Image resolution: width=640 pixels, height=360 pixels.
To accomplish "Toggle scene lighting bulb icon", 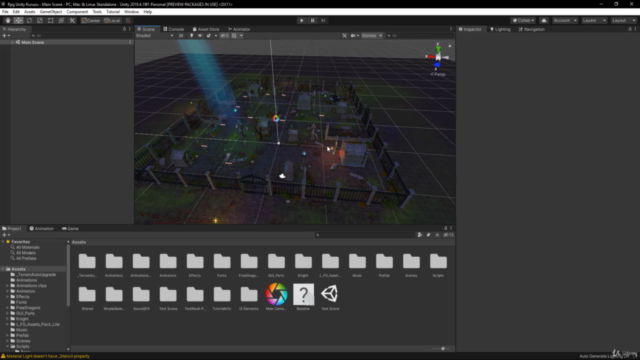I will click(x=191, y=36).
